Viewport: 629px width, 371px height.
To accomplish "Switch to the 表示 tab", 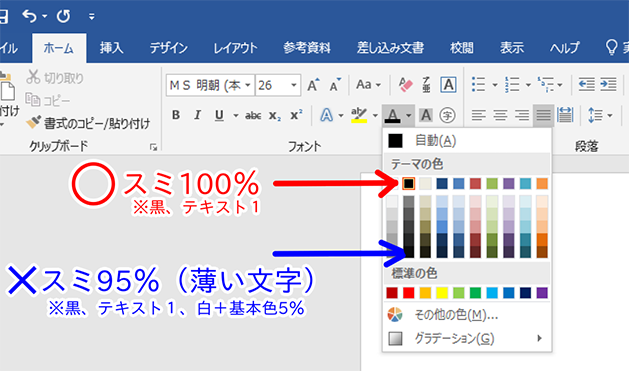I will click(512, 48).
